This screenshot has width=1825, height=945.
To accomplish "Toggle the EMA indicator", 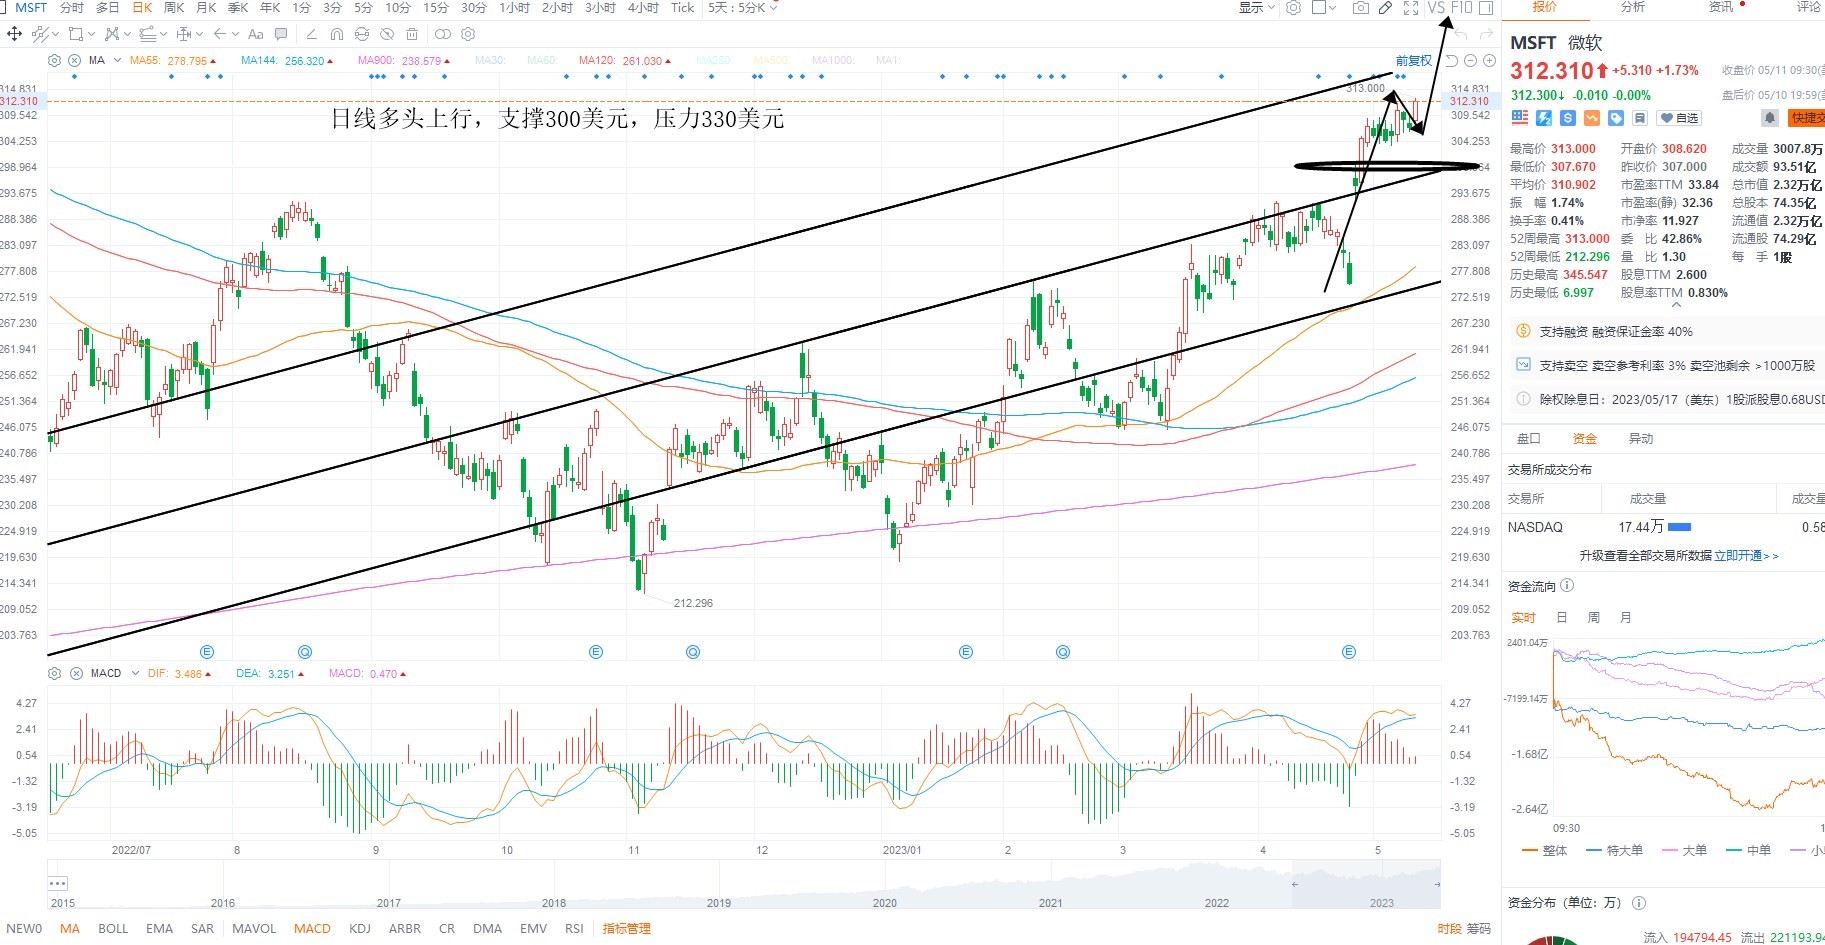I will 159,929.
